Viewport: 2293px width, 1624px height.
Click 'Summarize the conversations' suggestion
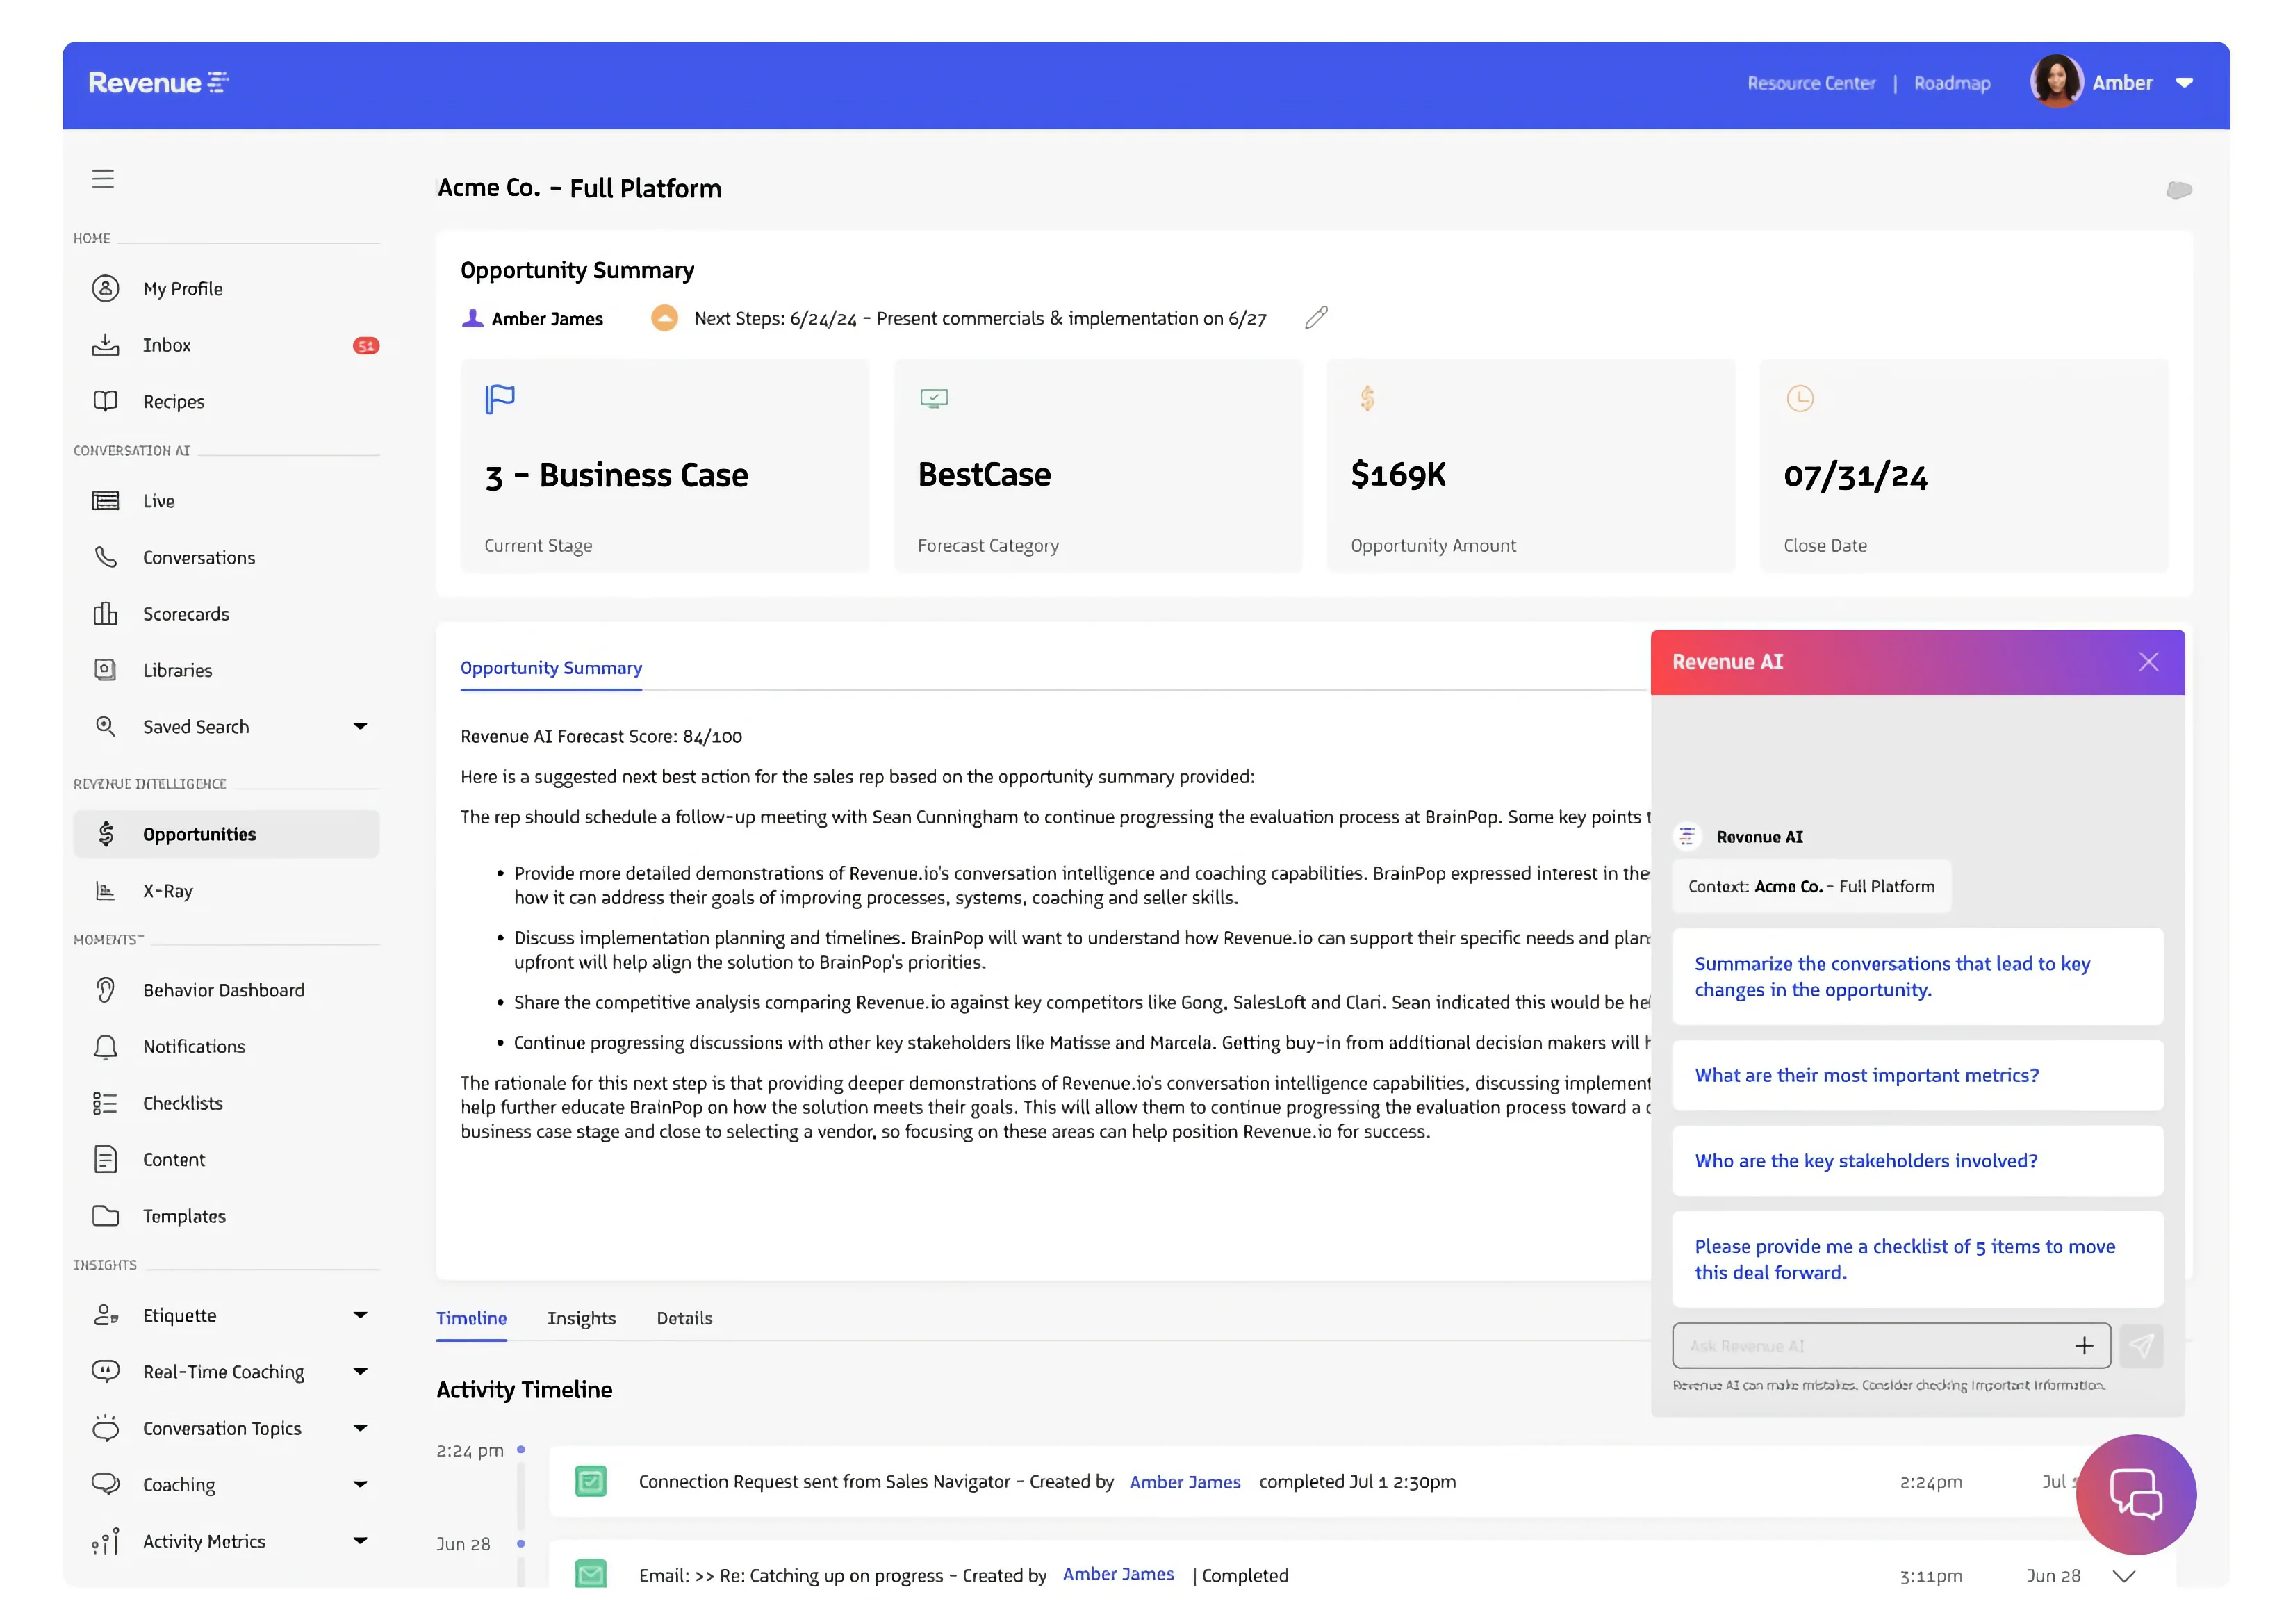point(1917,977)
